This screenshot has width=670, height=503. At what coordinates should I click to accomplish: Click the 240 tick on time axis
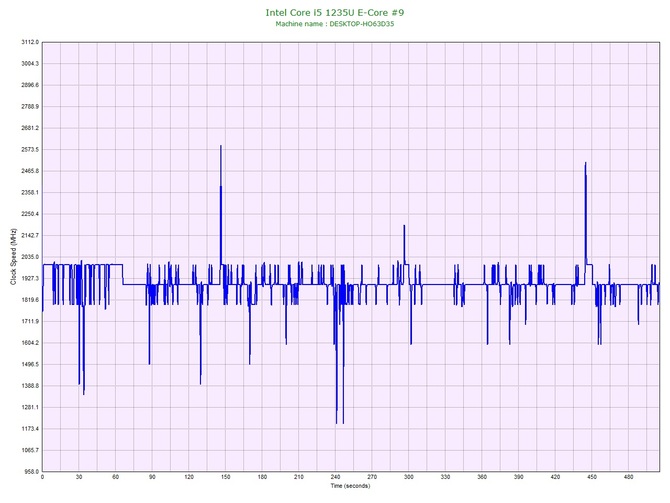[x=335, y=477]
